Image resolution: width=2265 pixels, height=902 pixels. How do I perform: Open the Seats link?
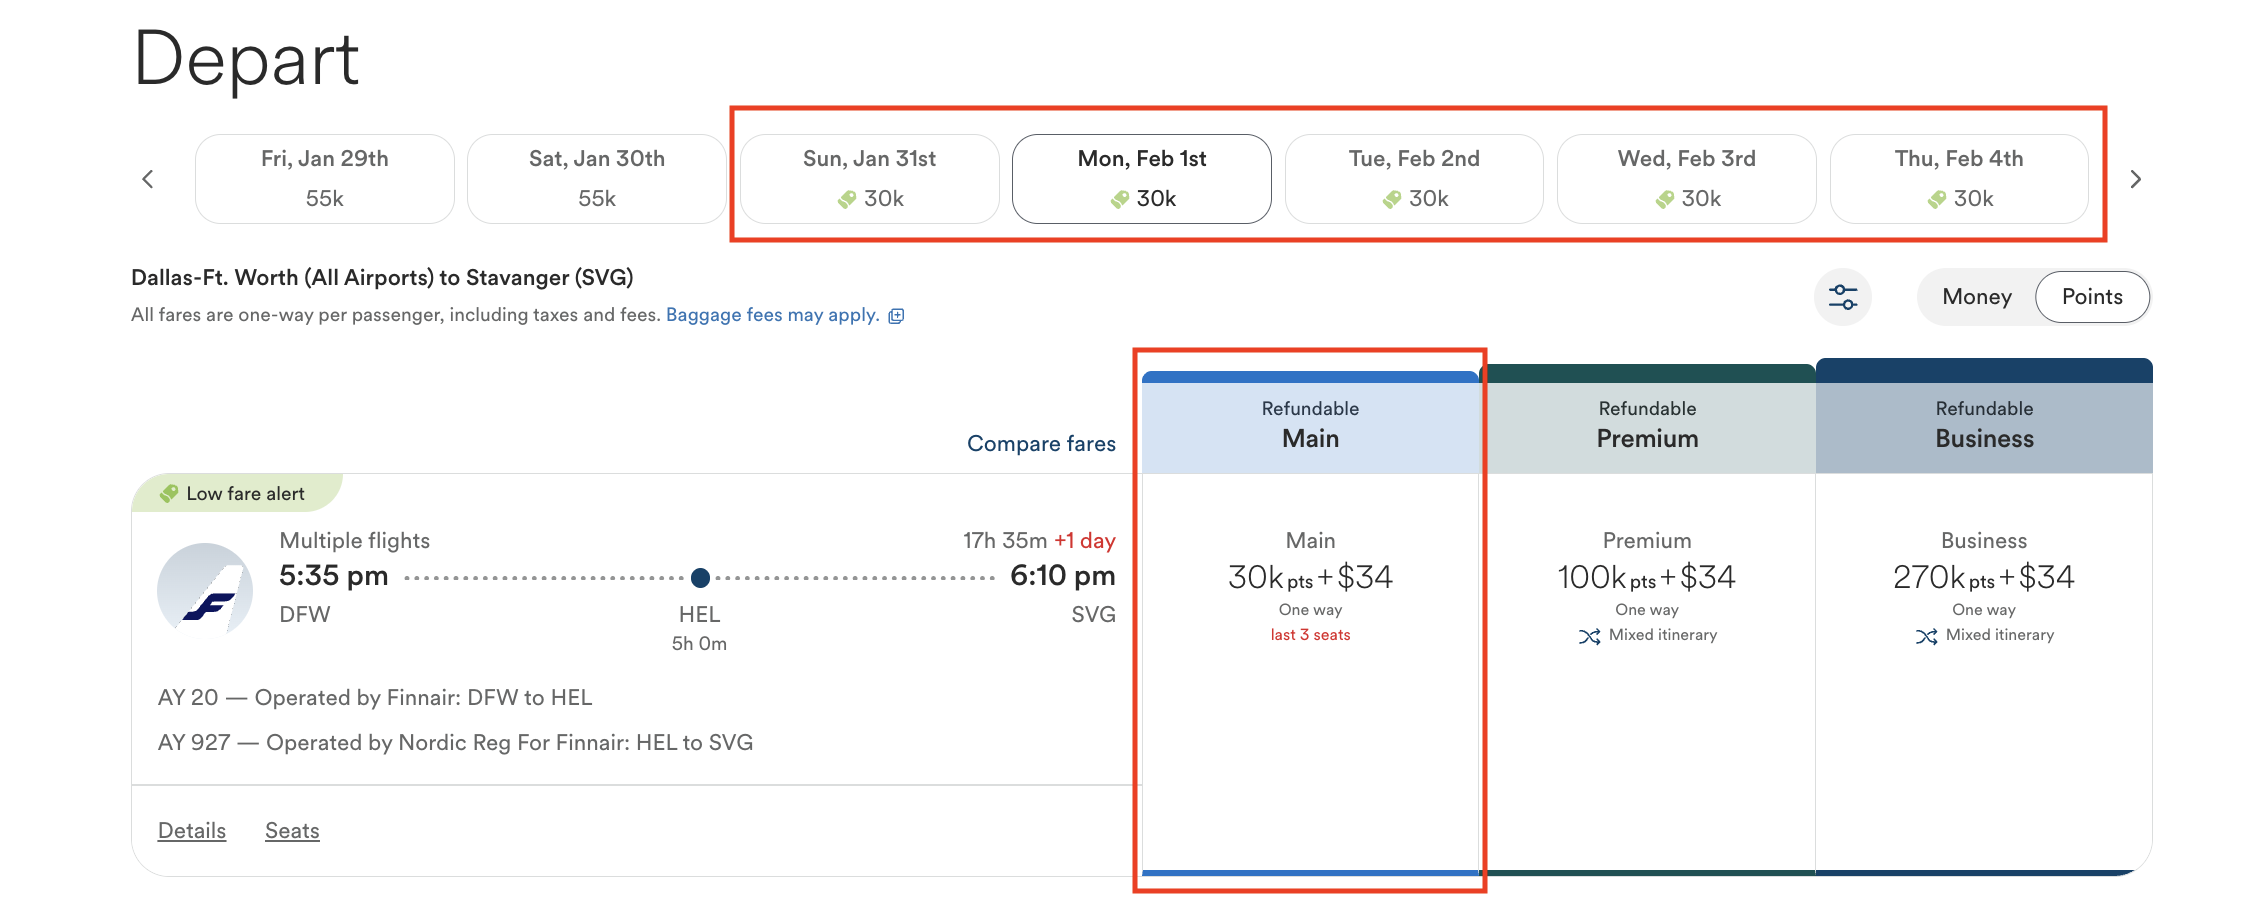pos(292,831)
